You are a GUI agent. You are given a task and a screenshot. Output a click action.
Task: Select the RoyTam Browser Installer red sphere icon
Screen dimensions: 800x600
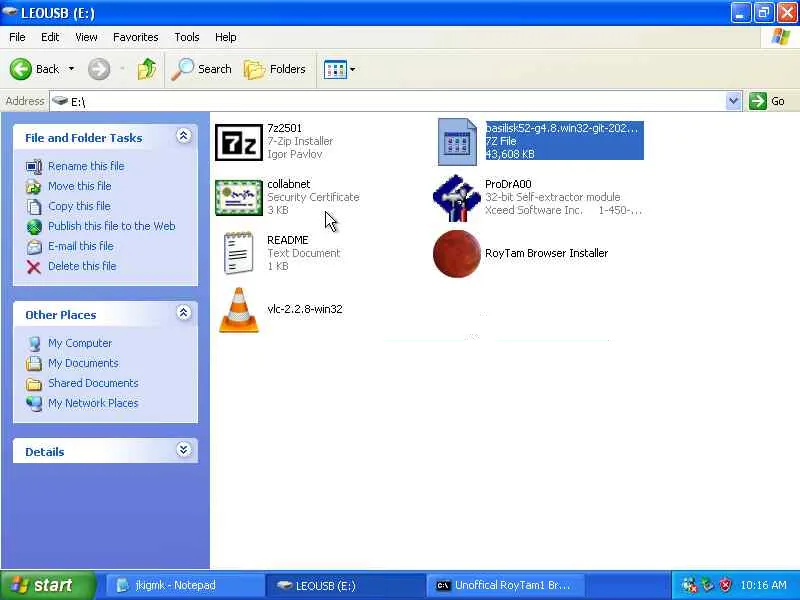457,254
